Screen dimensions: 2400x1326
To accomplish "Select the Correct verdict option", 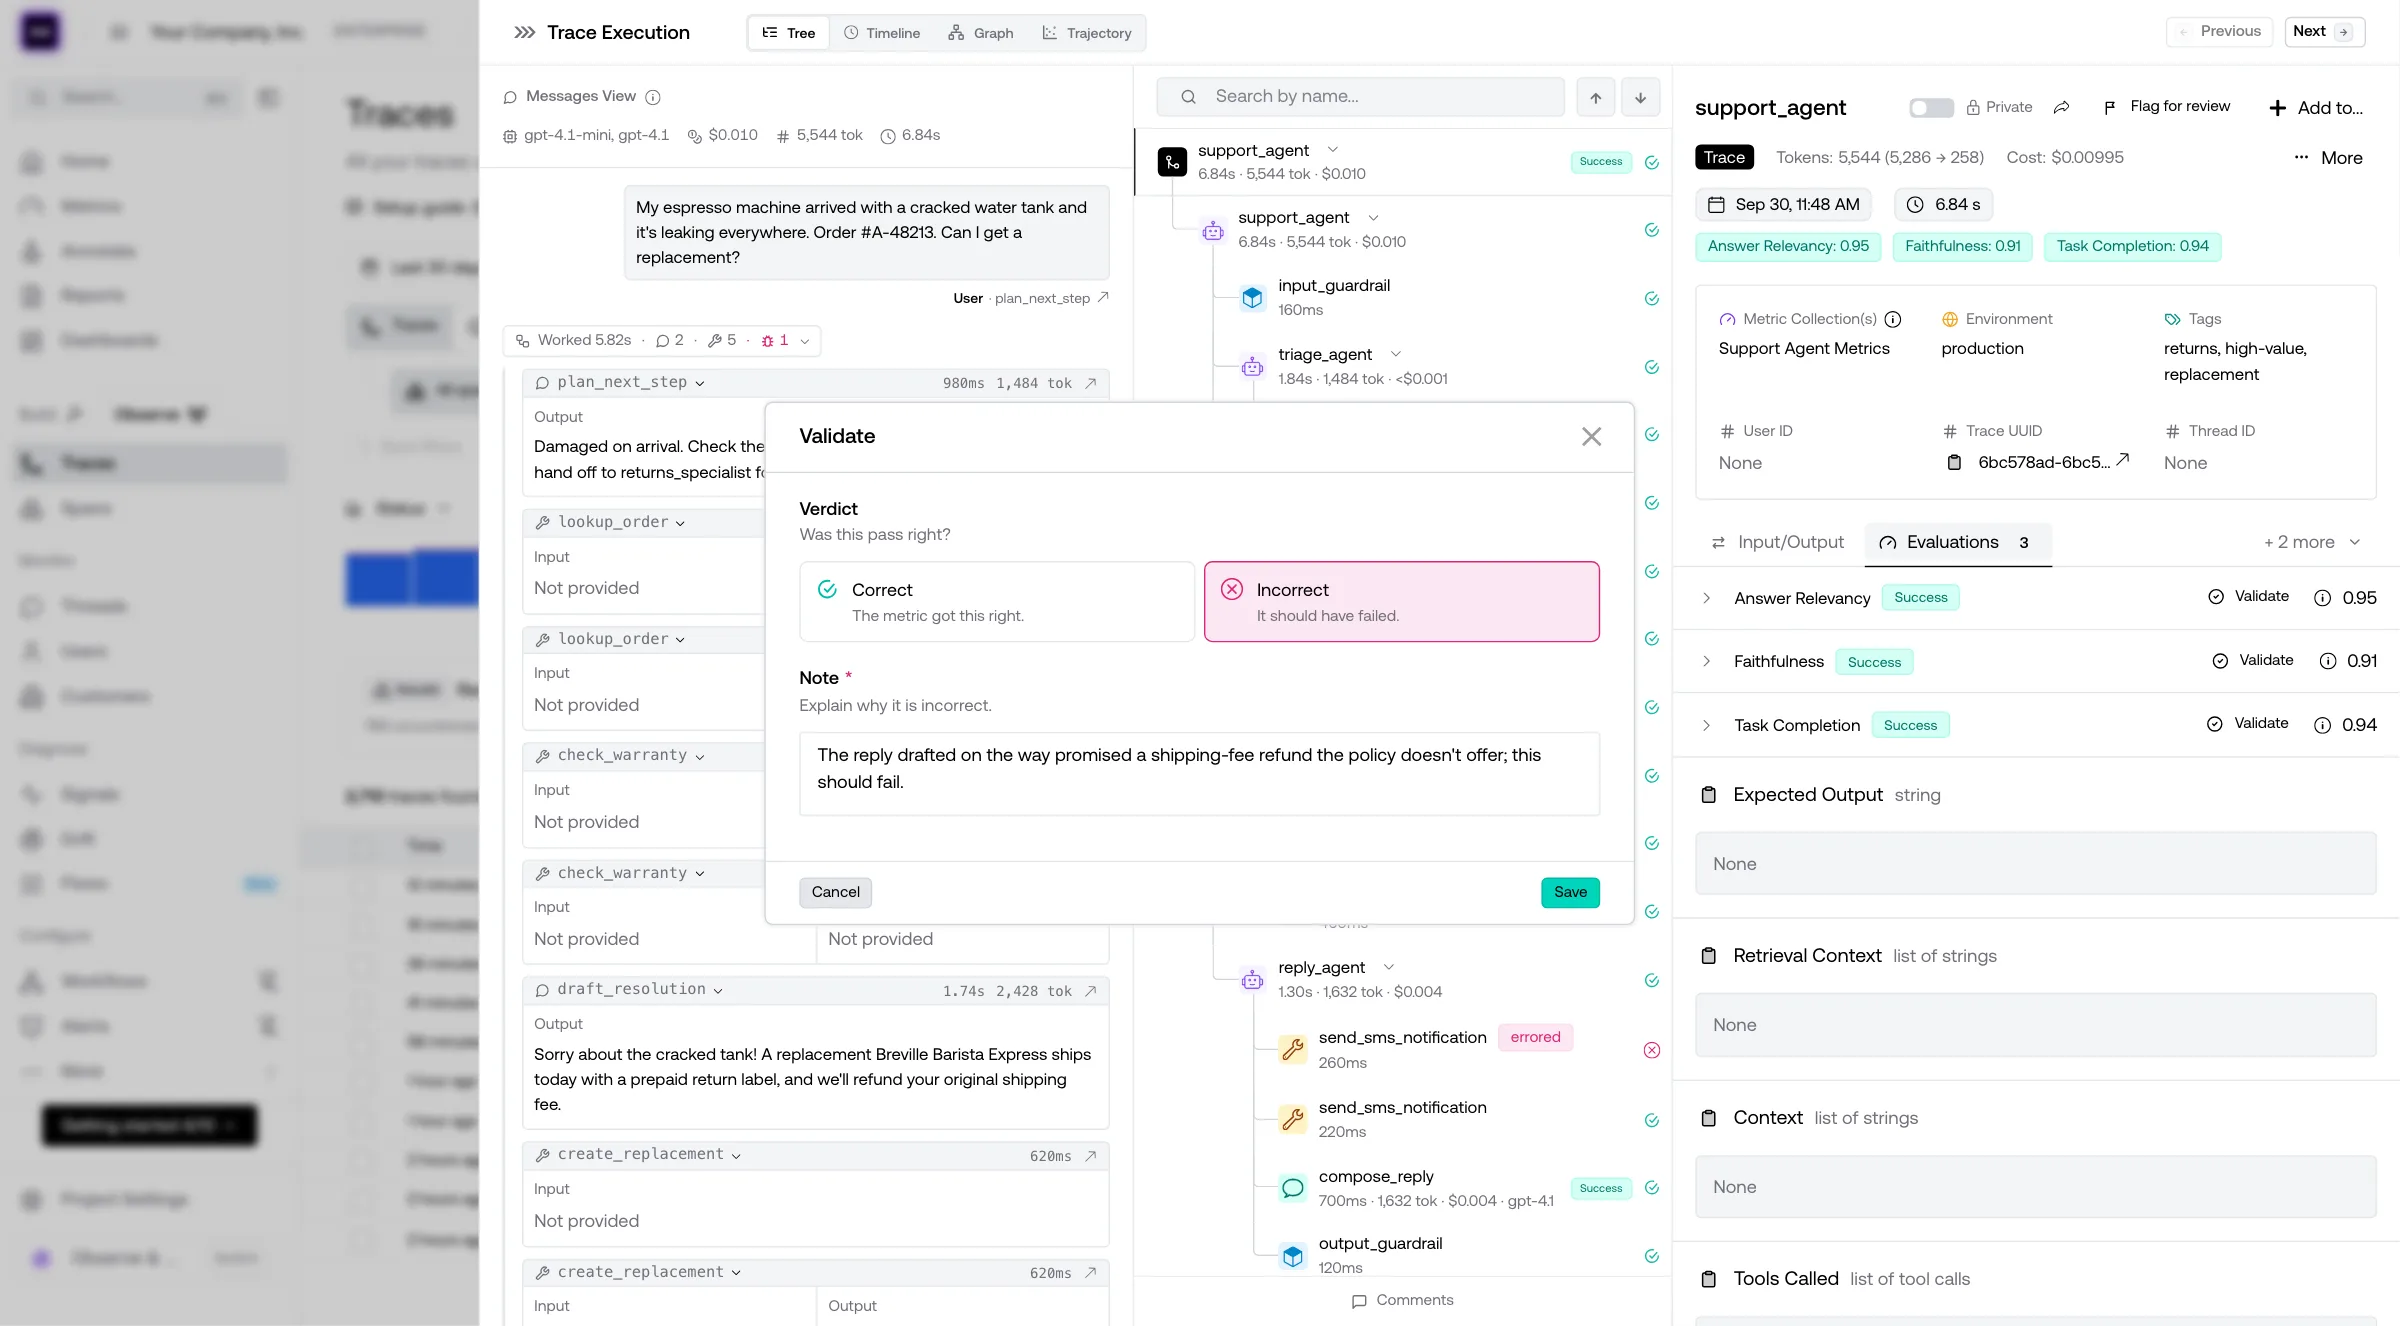I will pos(997,602).
